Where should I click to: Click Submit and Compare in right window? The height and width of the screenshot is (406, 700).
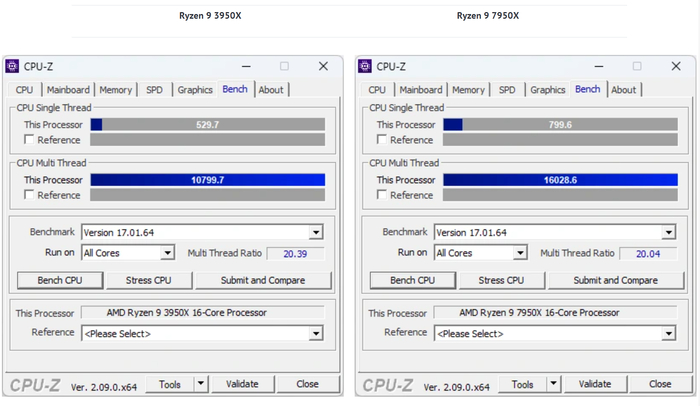[615, 280]
